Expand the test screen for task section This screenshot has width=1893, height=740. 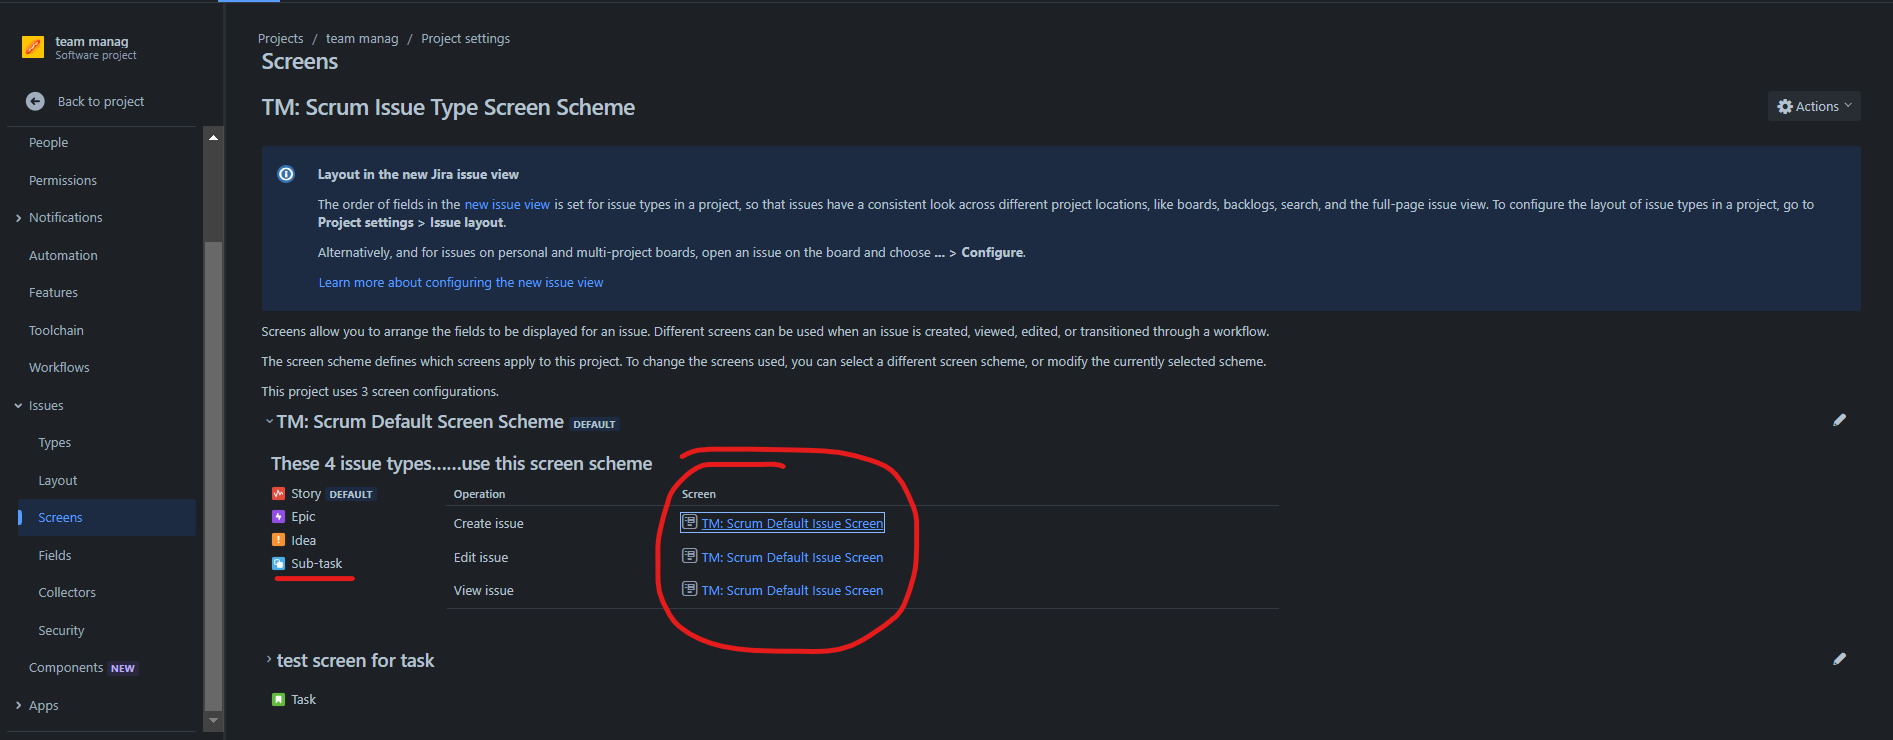pyautogui.click(x=267, y=659)
